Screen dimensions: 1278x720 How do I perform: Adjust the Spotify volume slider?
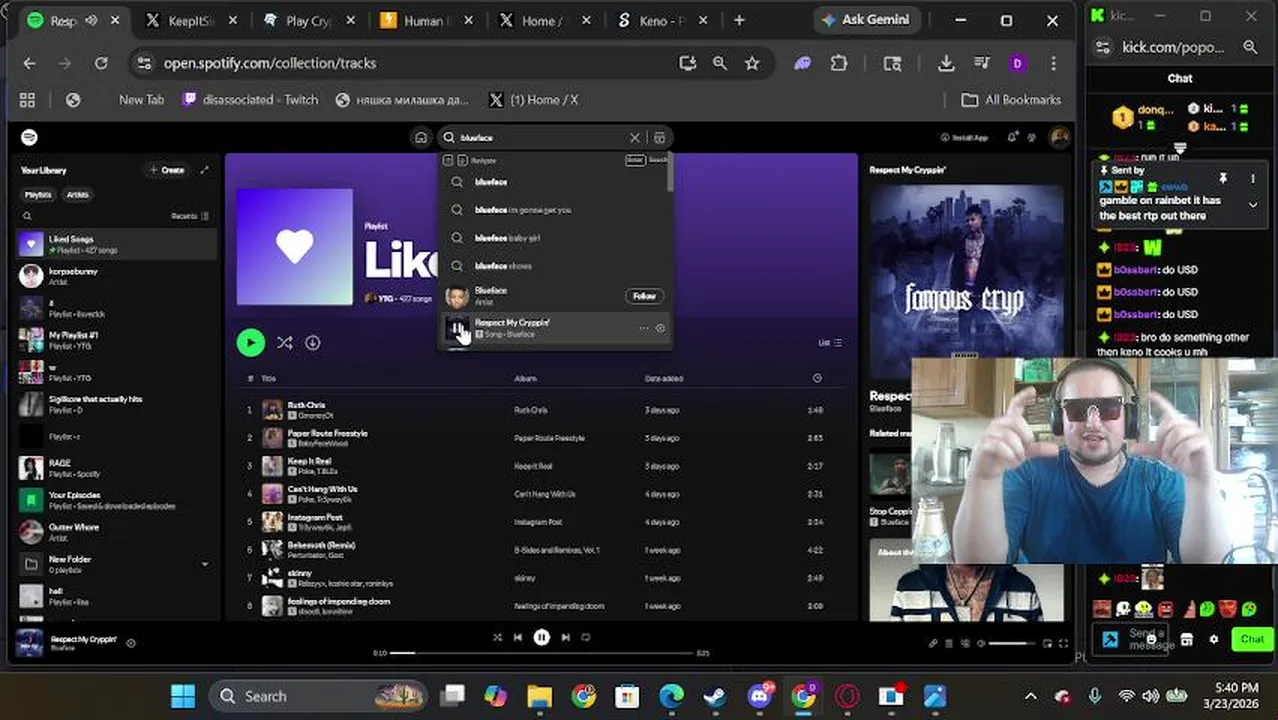coord(1012,643)
